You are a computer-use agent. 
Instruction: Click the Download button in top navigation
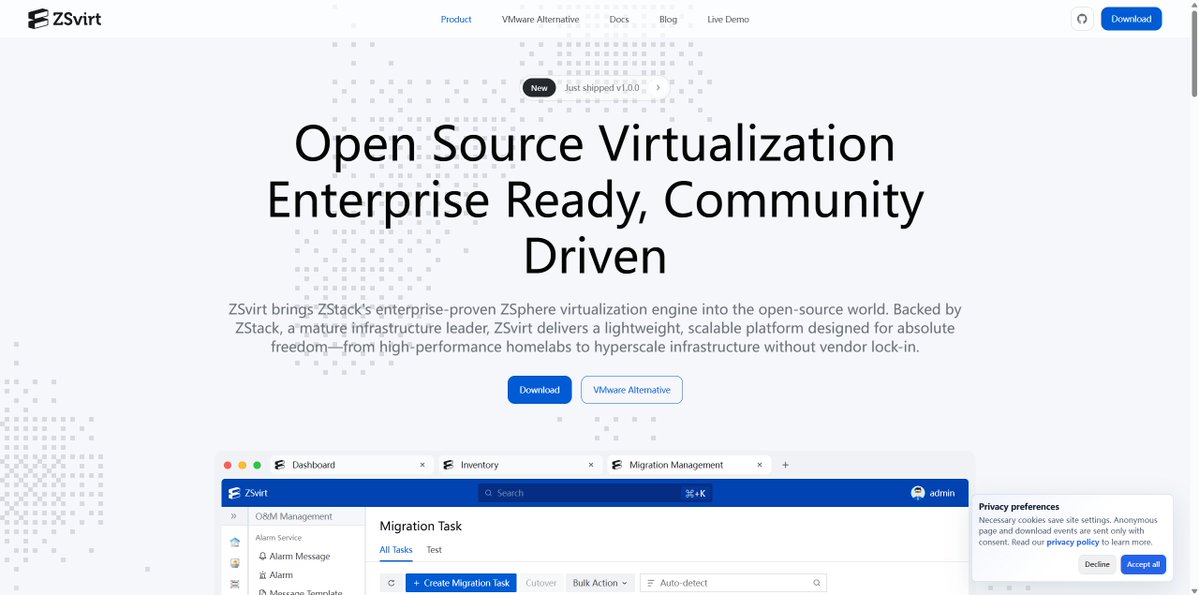(x=1131, y=19)
